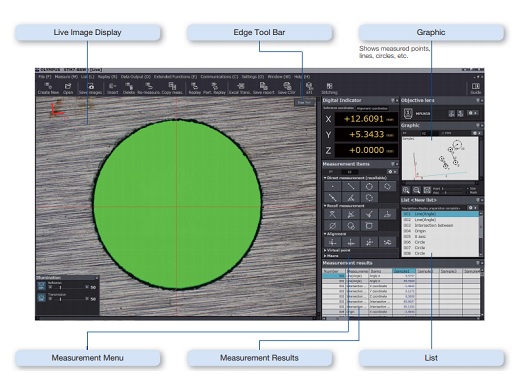Select list row 001 Line(Angle)
The image size is (520, 390).
pyautogui.click(x=440, y=214)
